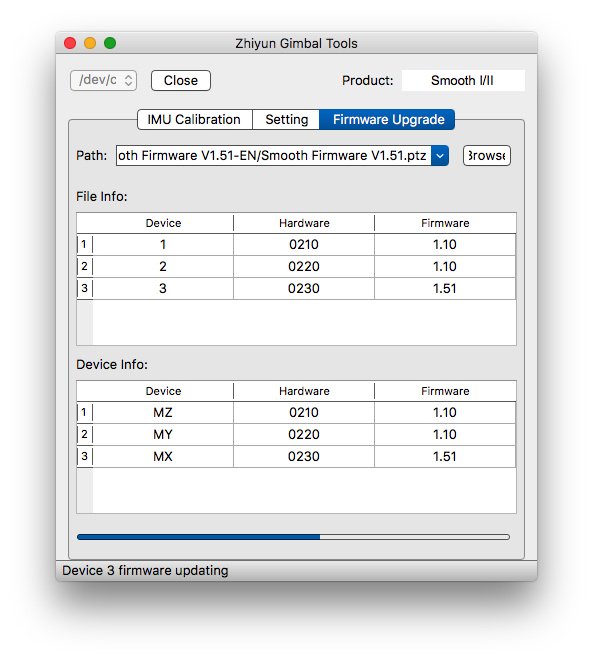The width and height of the screenshot is (593, 661).
Task: Select Device Info firmware 1.10 in MZ row
Action: pos(445,412)
